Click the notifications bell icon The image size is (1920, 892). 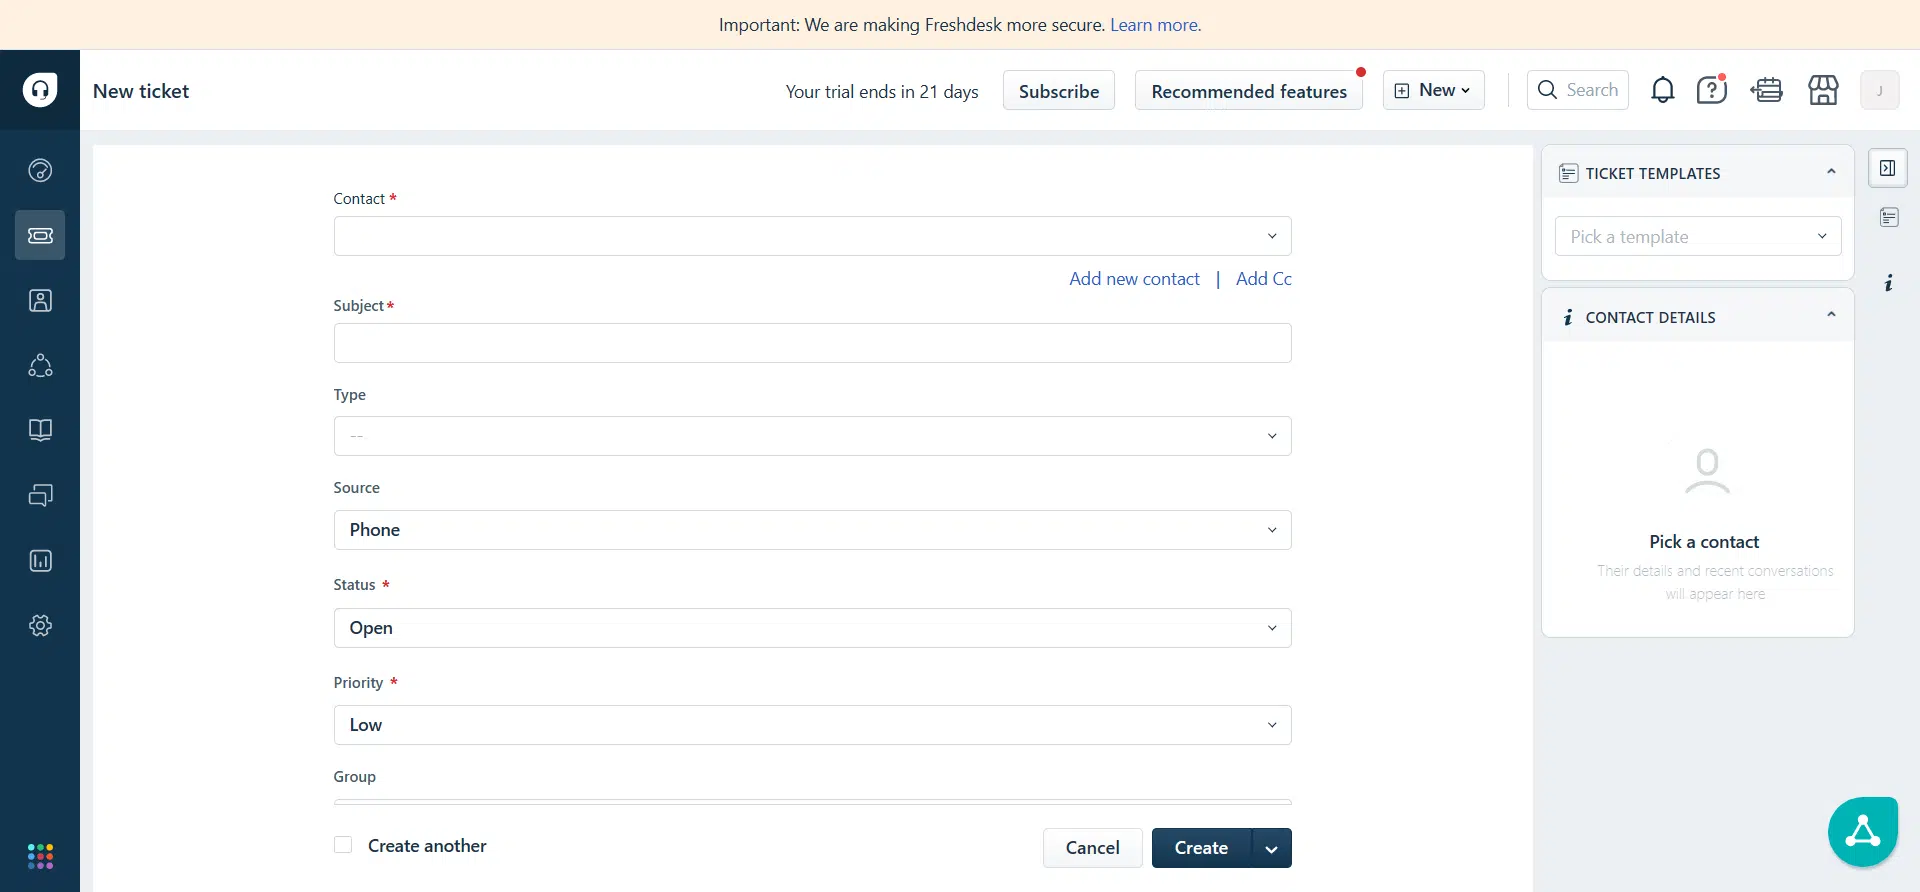[x=1662, y=90]
